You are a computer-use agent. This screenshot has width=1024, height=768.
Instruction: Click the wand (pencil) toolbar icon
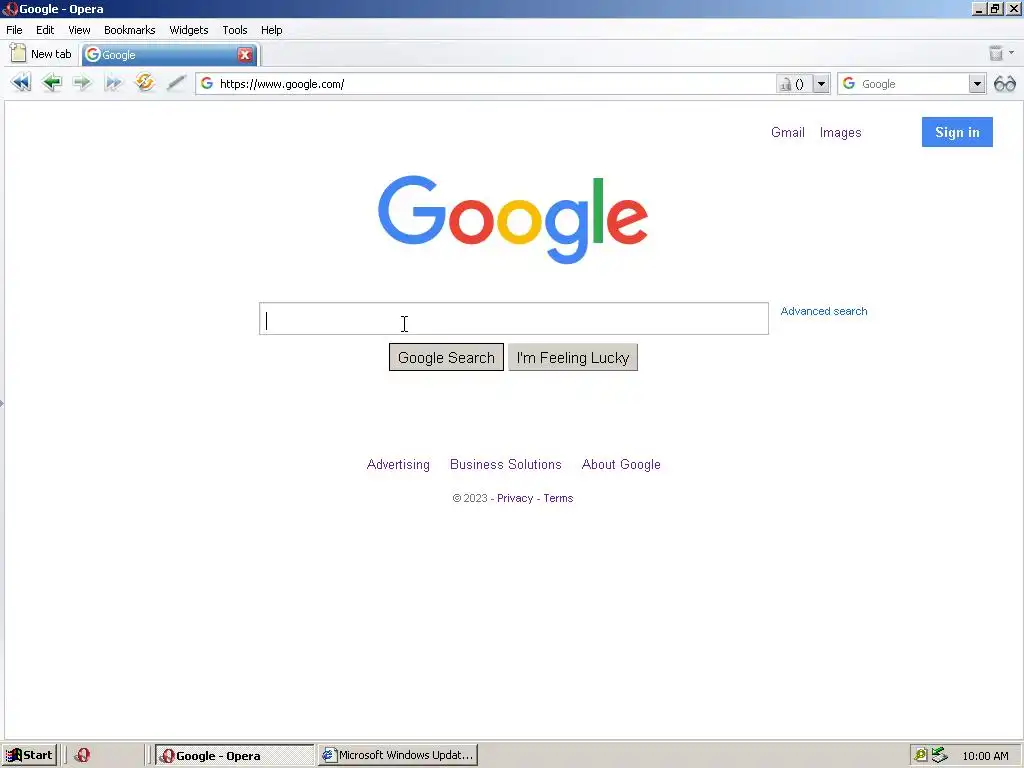(x=176, y=83)
